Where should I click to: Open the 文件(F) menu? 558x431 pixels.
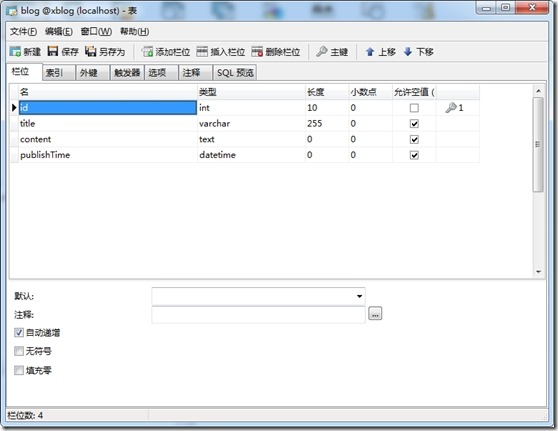[23, 31]
